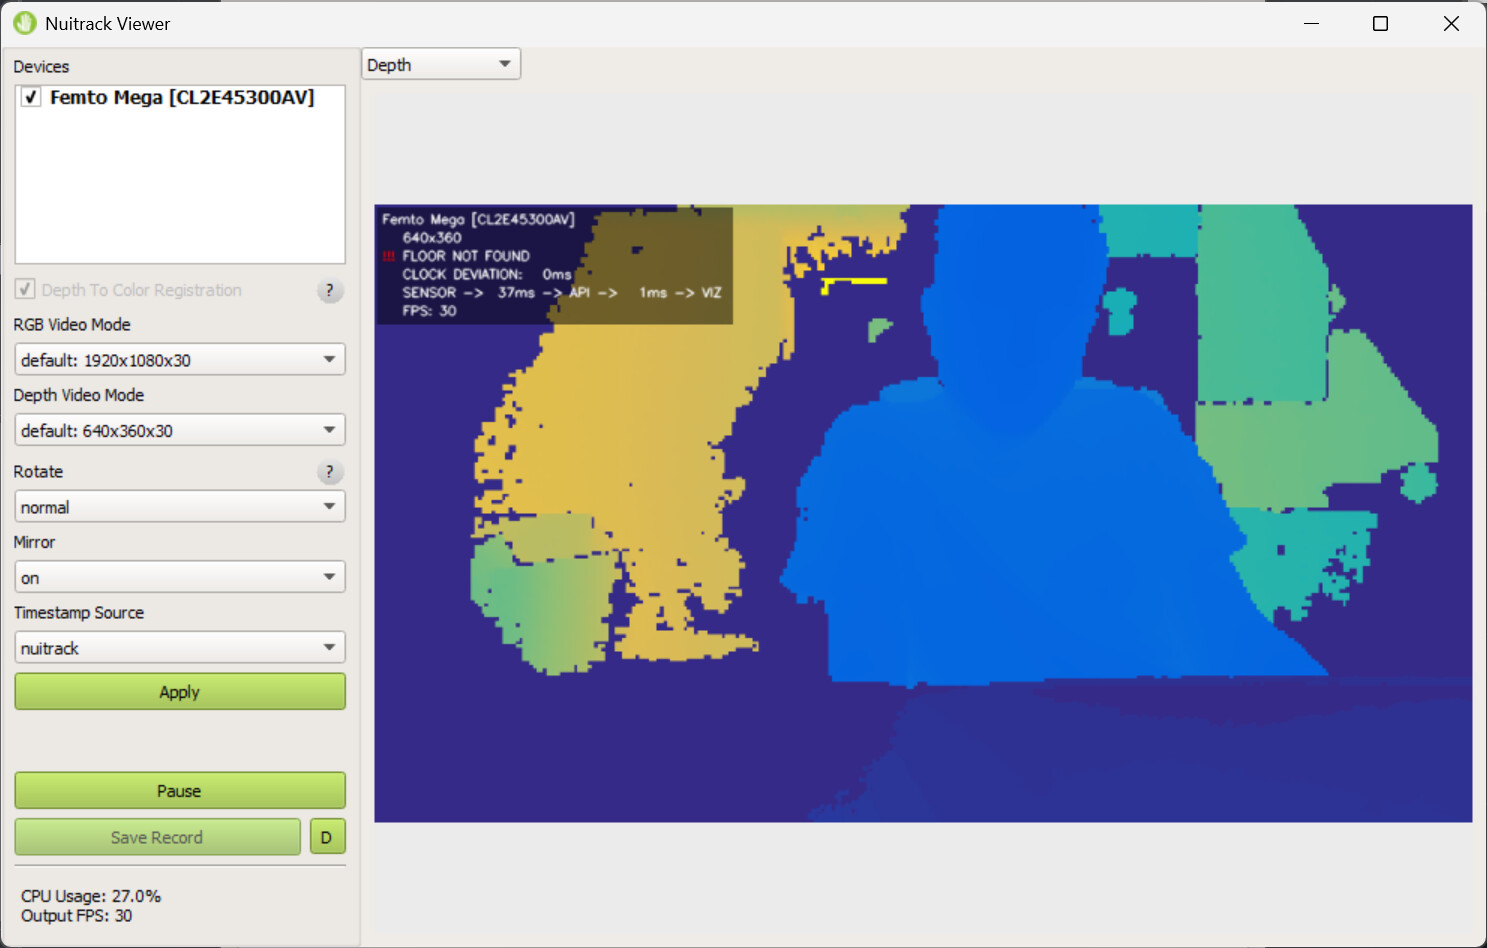Uncheck the Femto Mega device checkbox
Viewport: 1487px width, 948px height.
click(x=31, y=97)
